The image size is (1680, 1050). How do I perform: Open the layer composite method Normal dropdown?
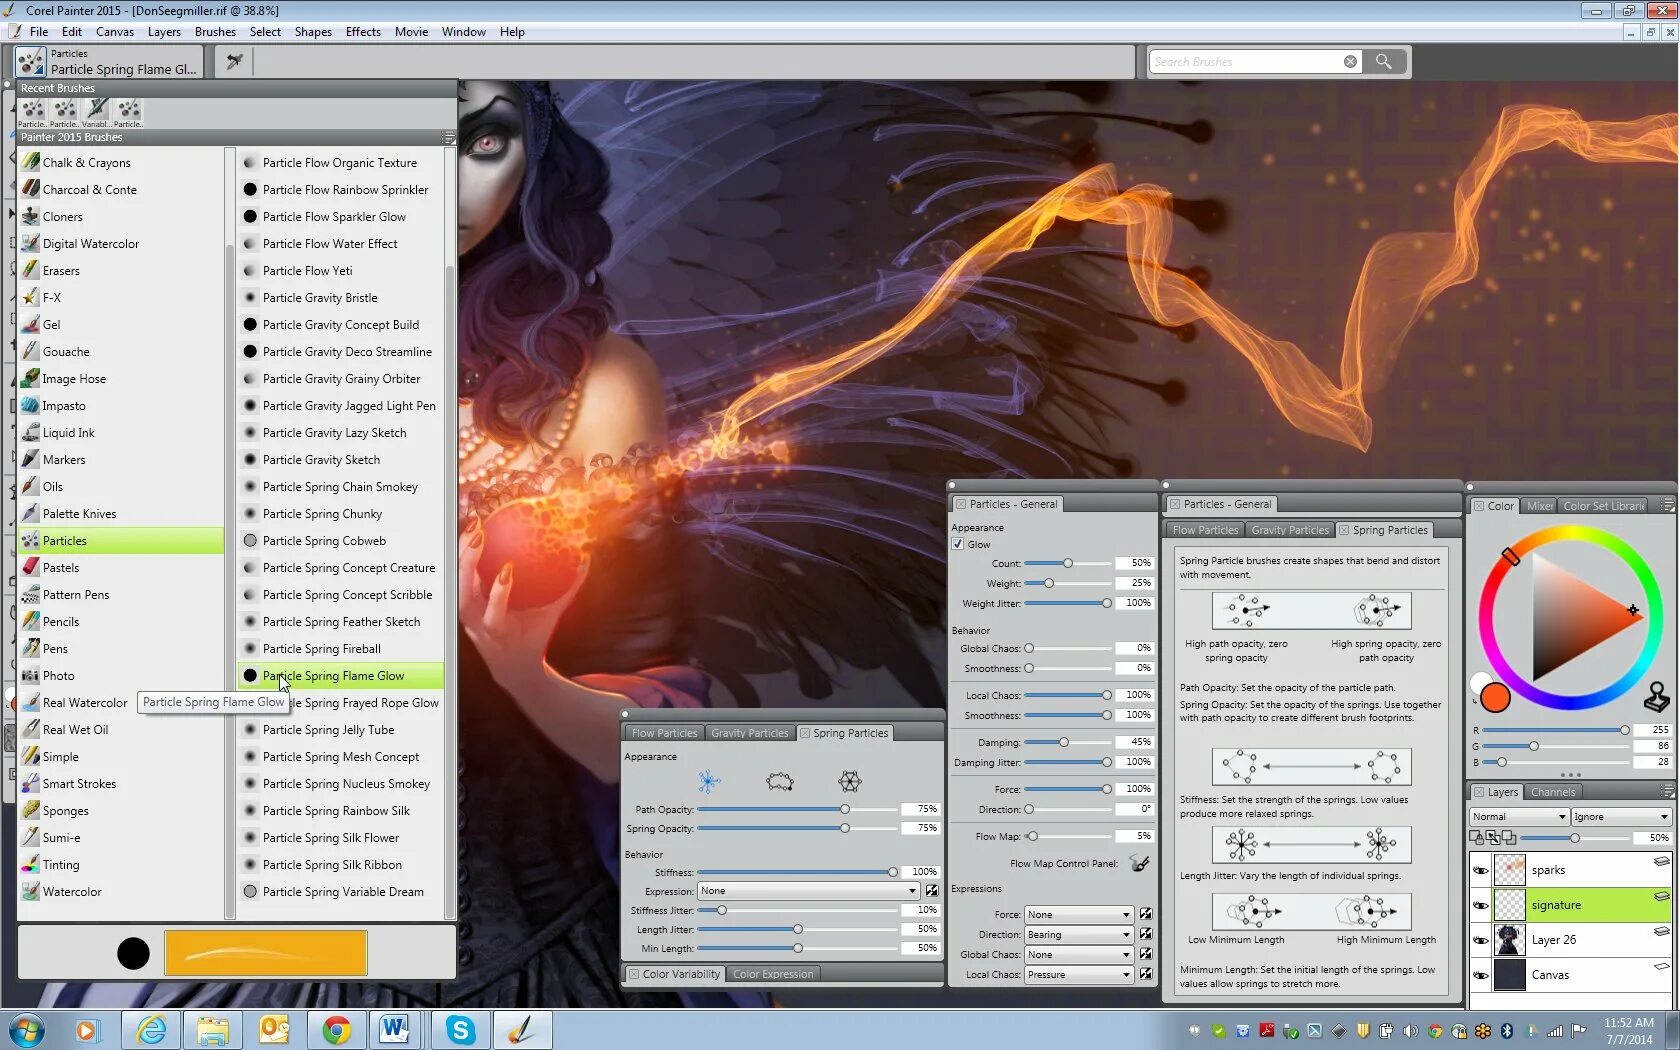[1518, 816]
